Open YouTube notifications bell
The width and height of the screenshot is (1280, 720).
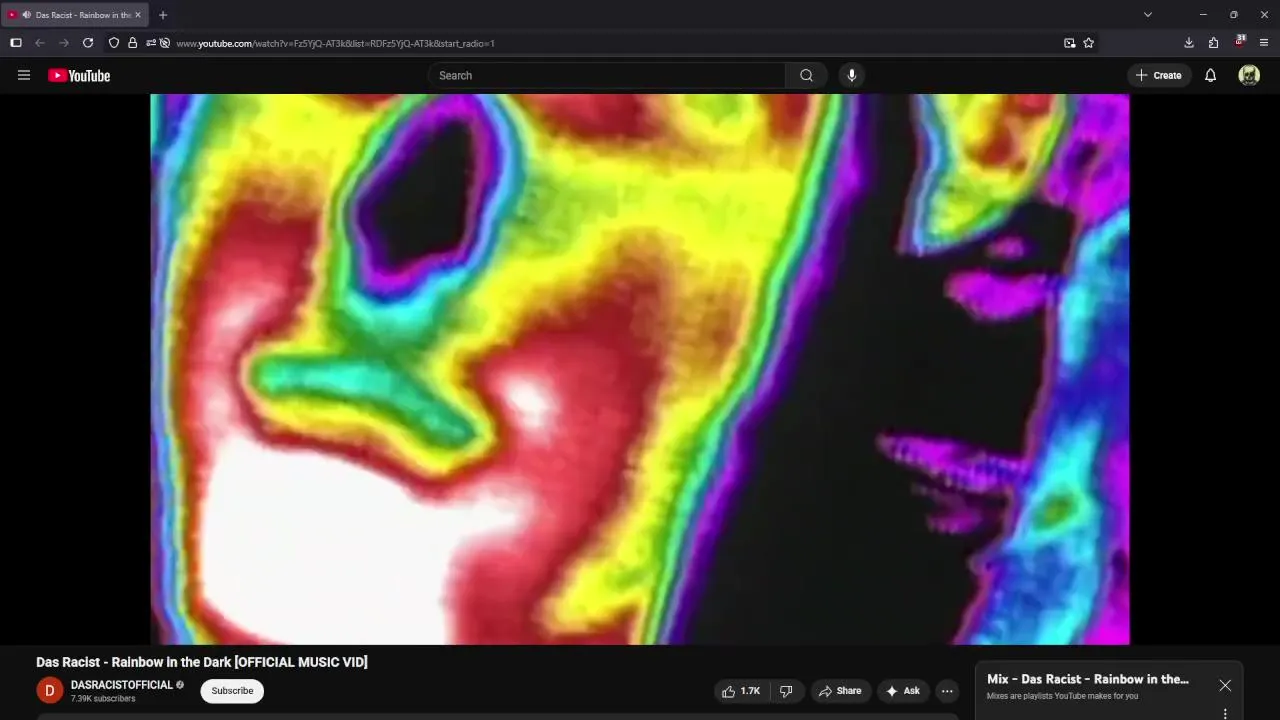tap(1210, 75)
